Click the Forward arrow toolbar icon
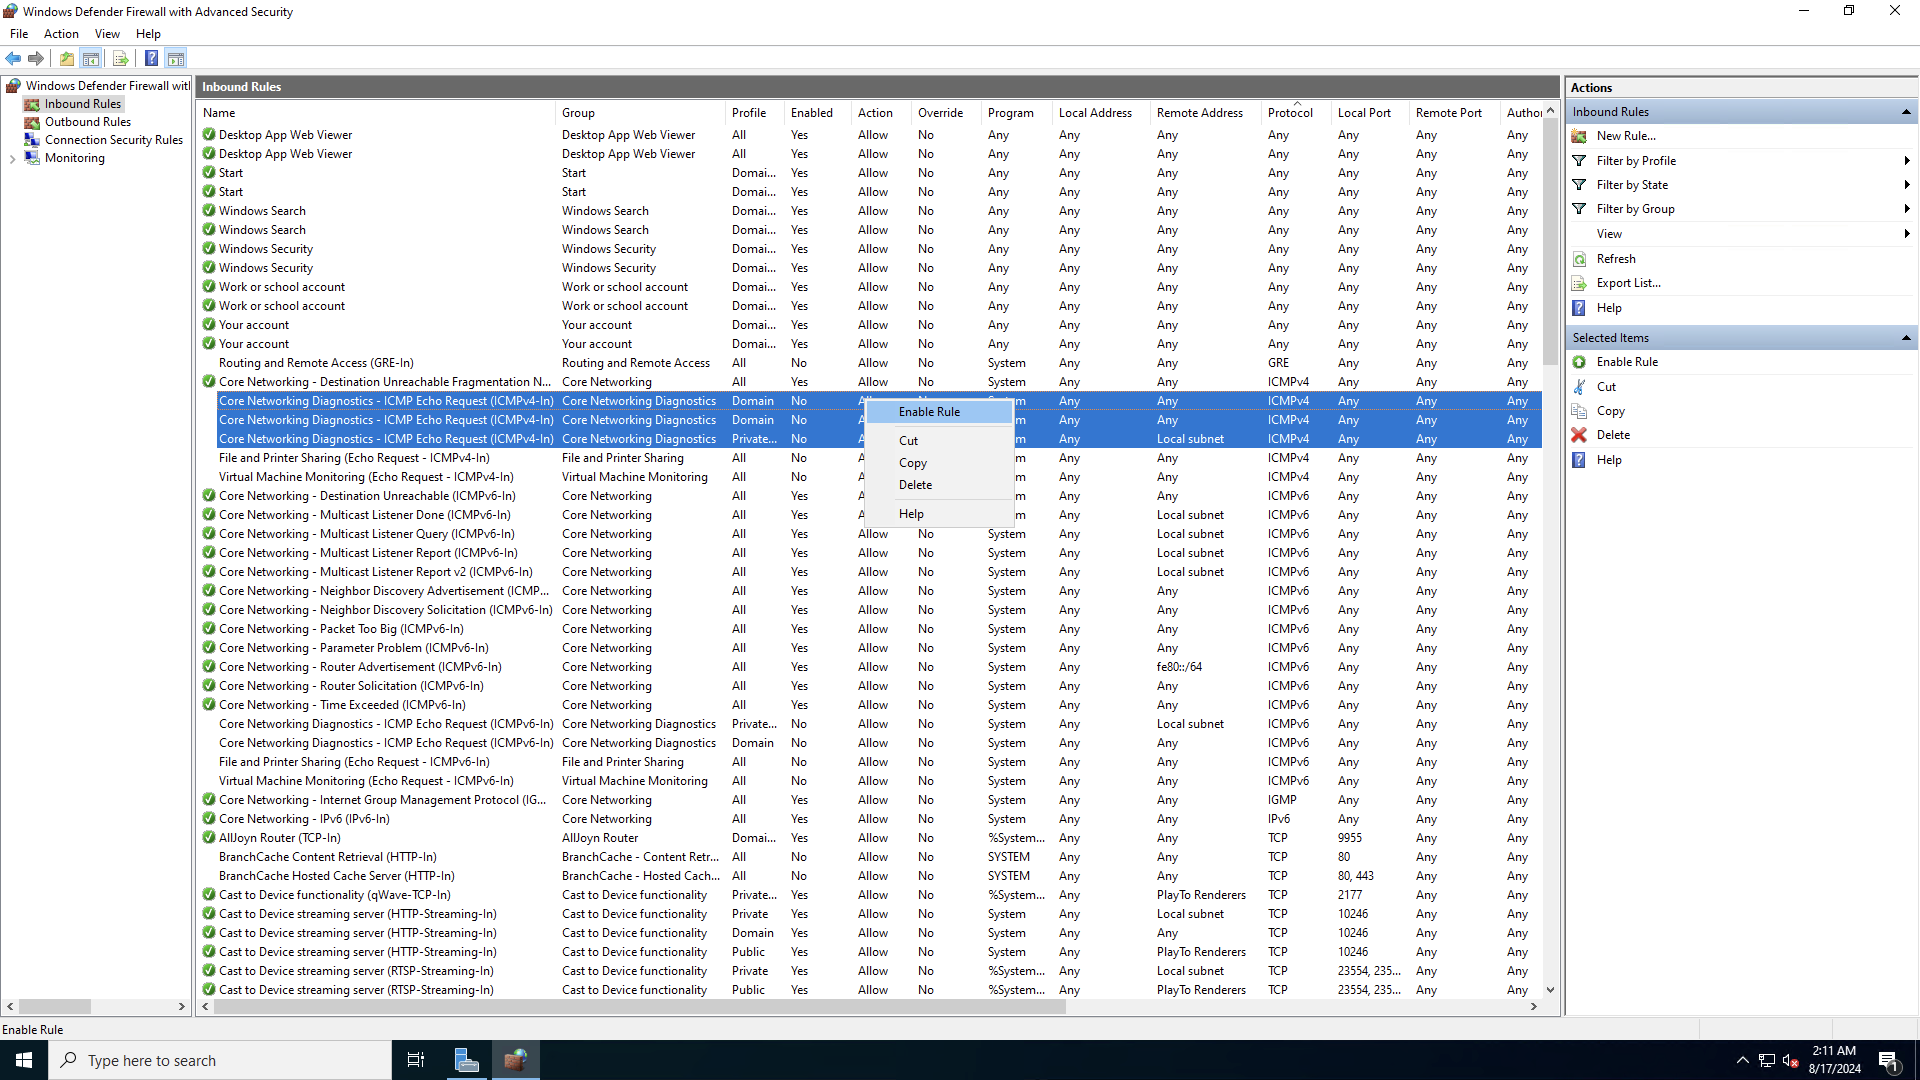This screenshot has width=1920, height=1080. (x=36, y=59)
